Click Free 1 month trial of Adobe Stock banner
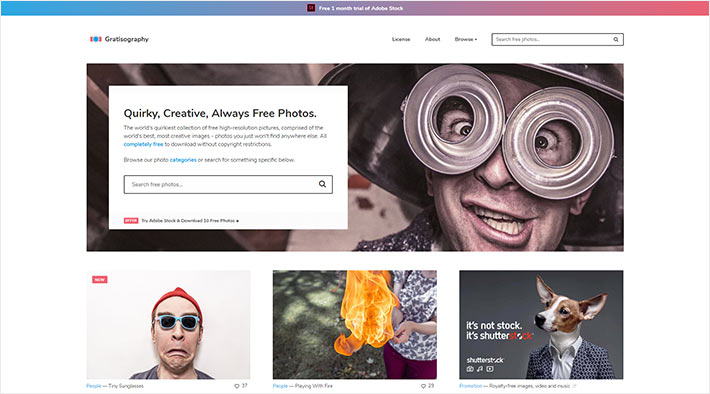Screen dimensions: 710x394 point(360,8)
